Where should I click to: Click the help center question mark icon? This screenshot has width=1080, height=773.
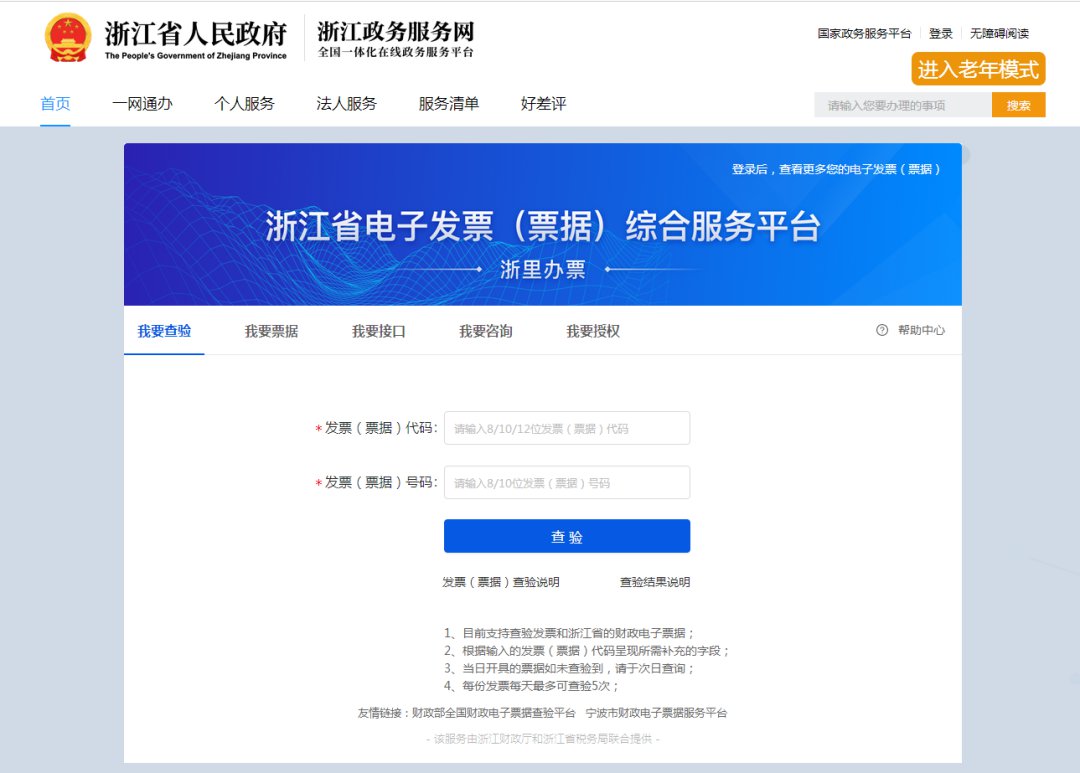[882, 330]
